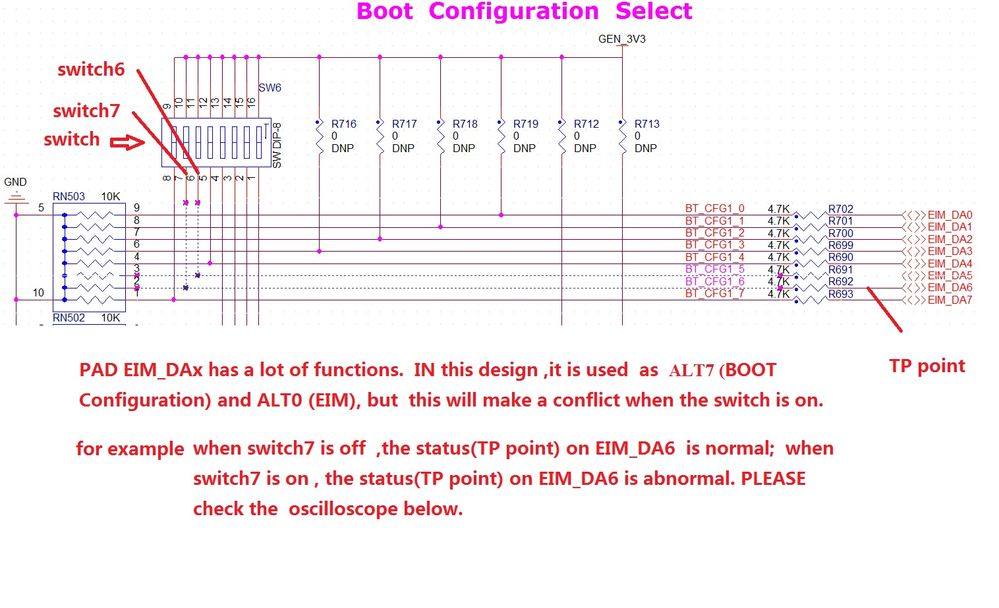Click the bidirectional port symbol for EIM_DA7
The width and height of the screenshot is (999, 608).
click(x=914, y=300)
